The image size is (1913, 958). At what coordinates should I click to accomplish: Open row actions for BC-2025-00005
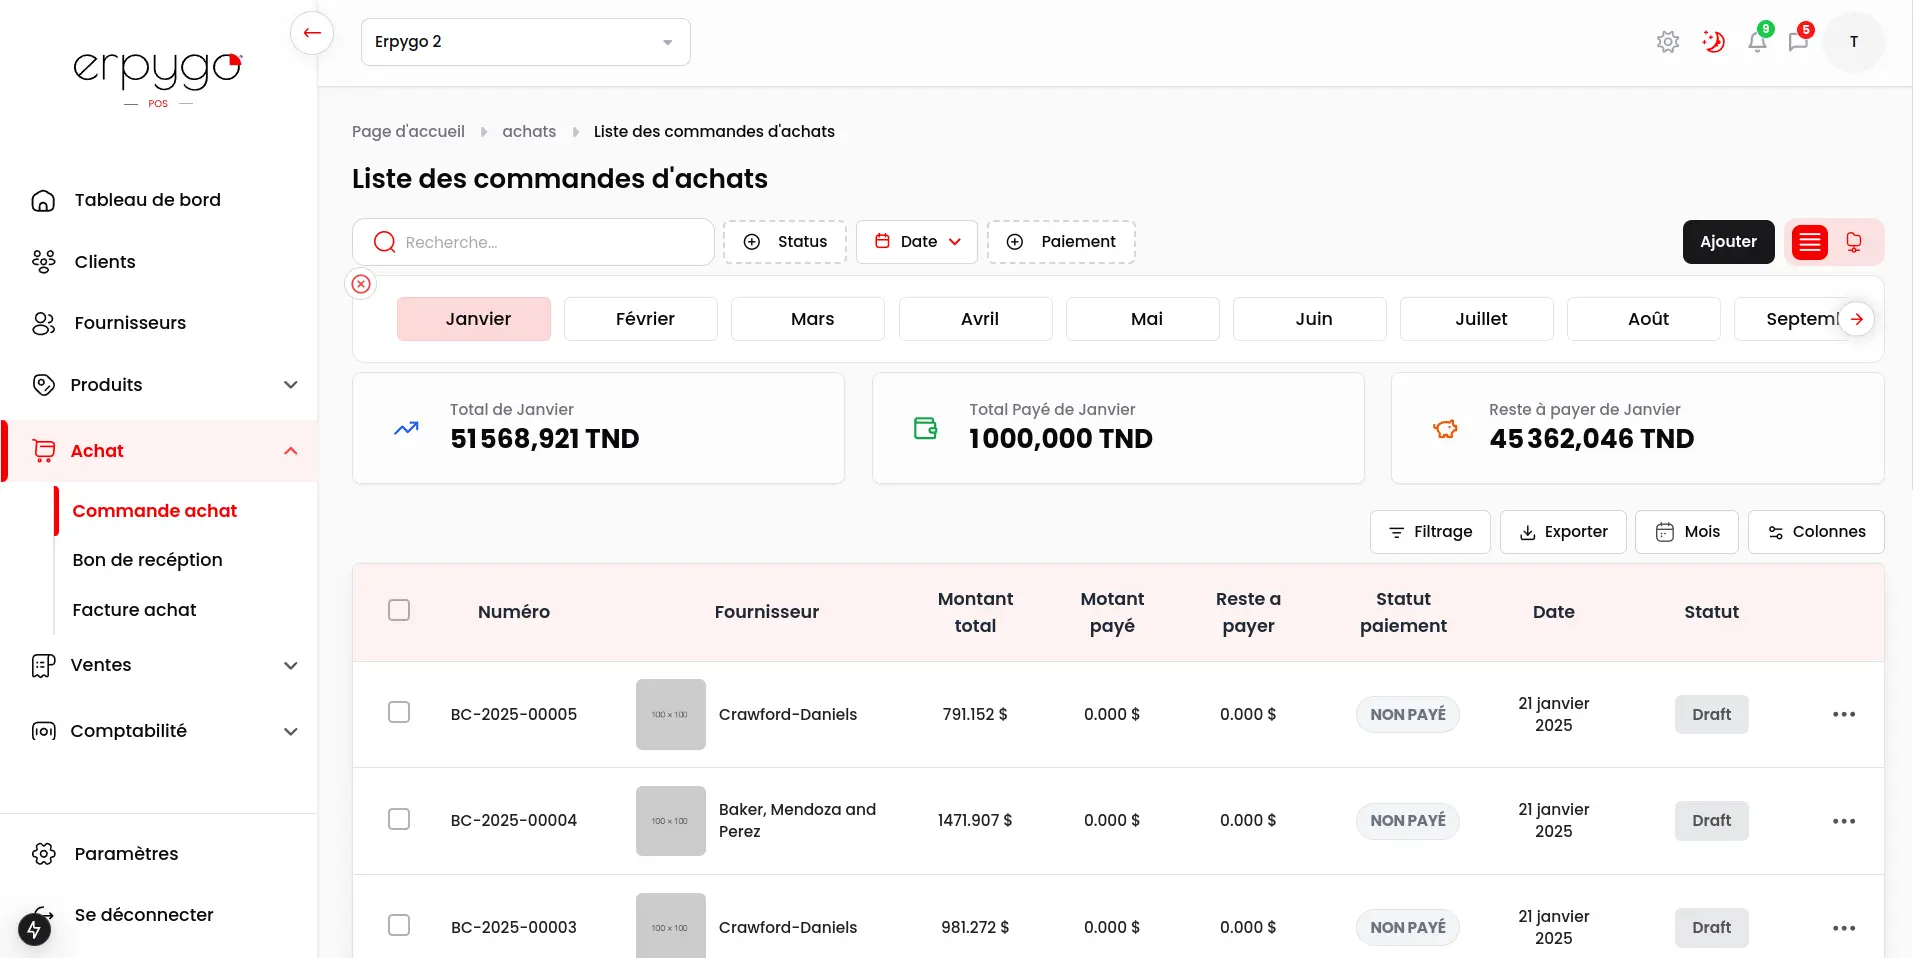(1843, 714)
